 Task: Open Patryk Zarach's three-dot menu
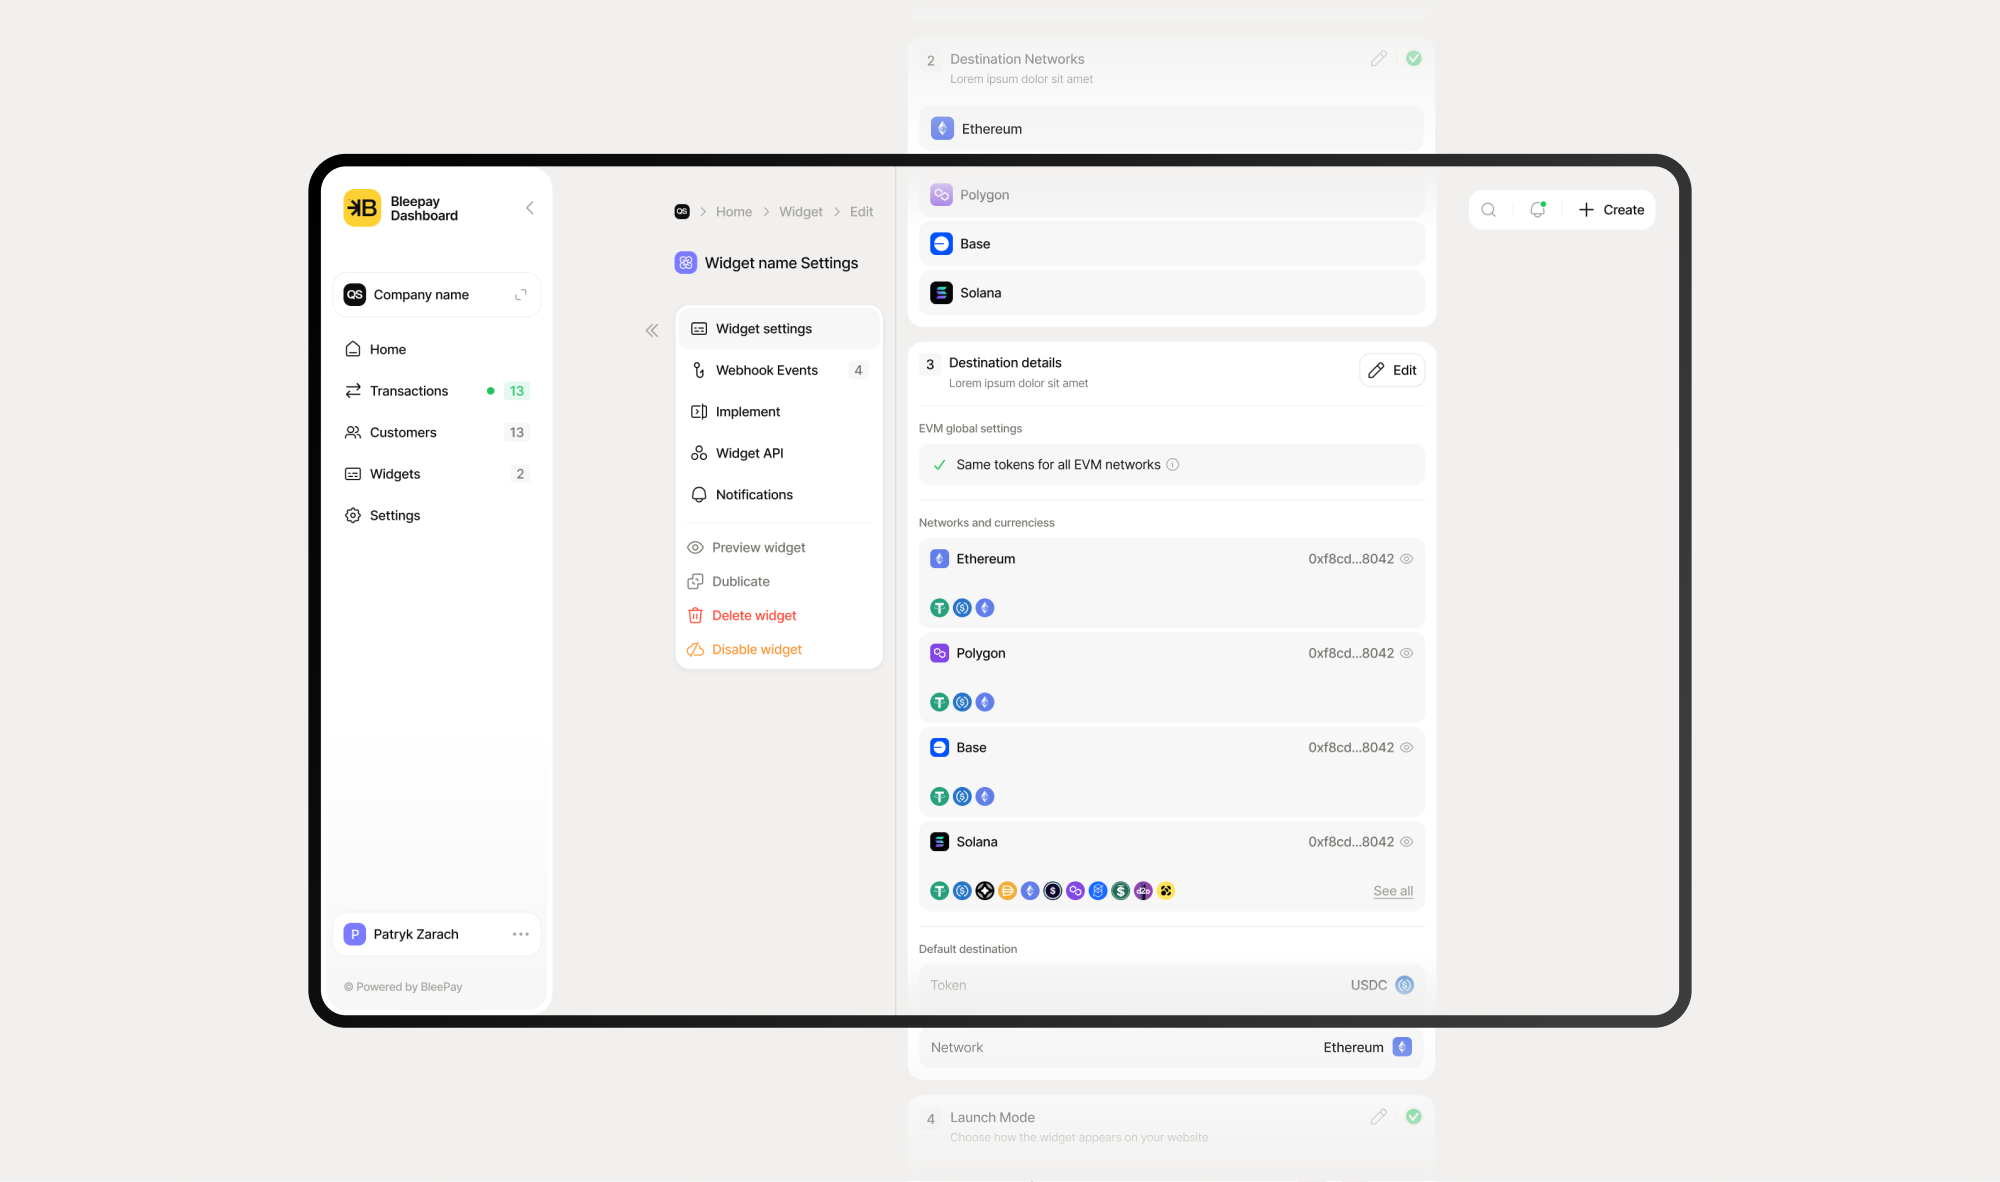(521, 934)
